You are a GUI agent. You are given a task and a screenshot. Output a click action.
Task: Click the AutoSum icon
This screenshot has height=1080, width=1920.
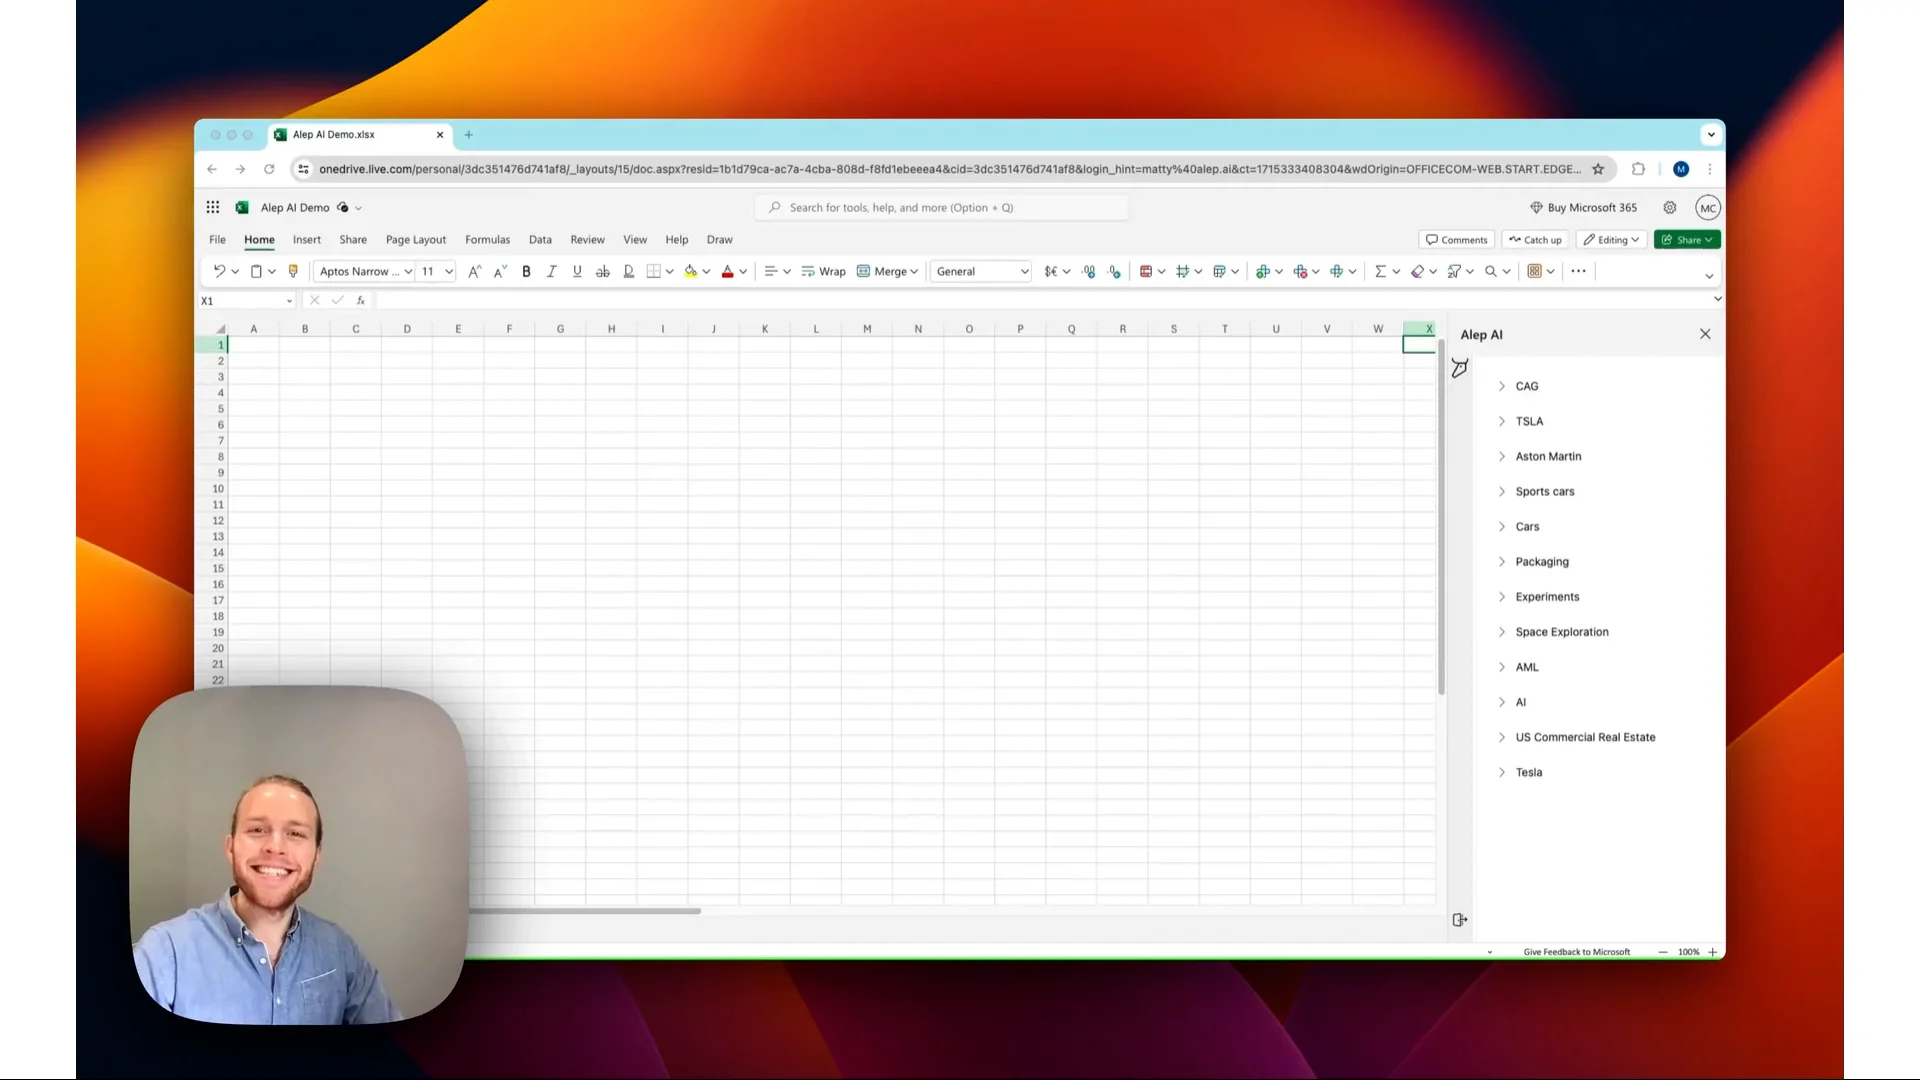click(1381, 271)
